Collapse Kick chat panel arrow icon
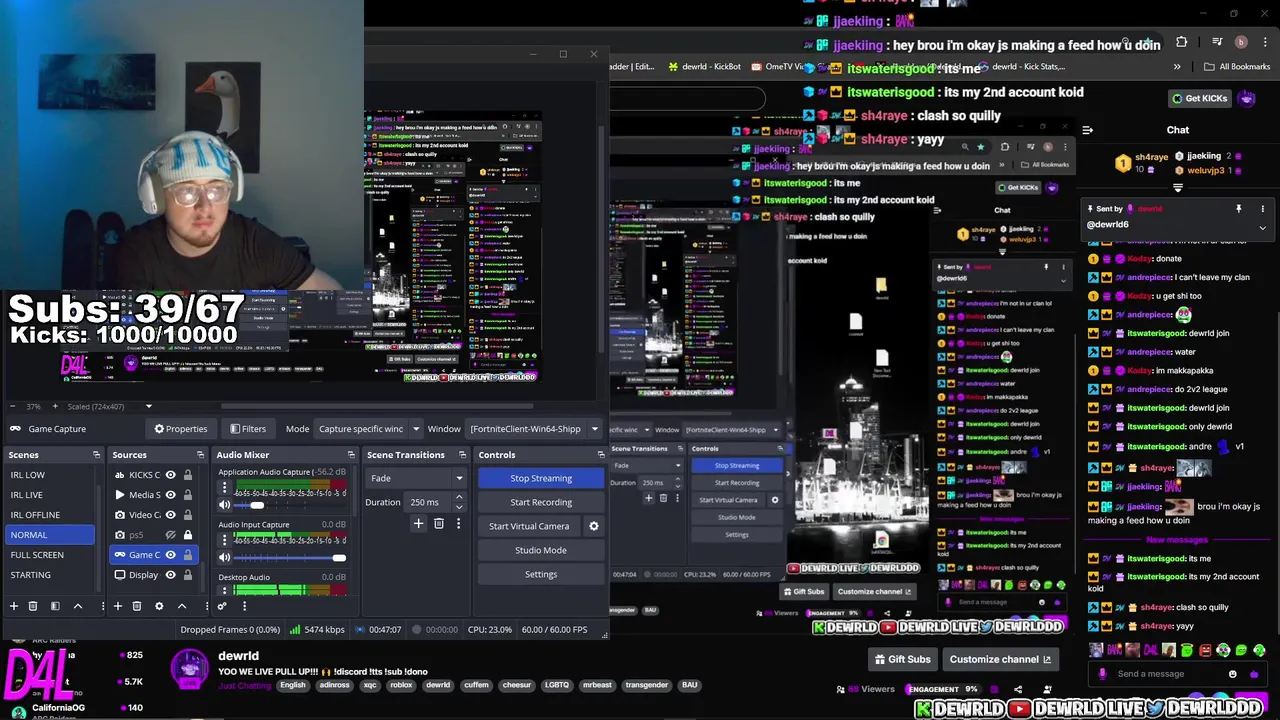This screenshot has height=720, width=1280. click(x=1087, y=130)
